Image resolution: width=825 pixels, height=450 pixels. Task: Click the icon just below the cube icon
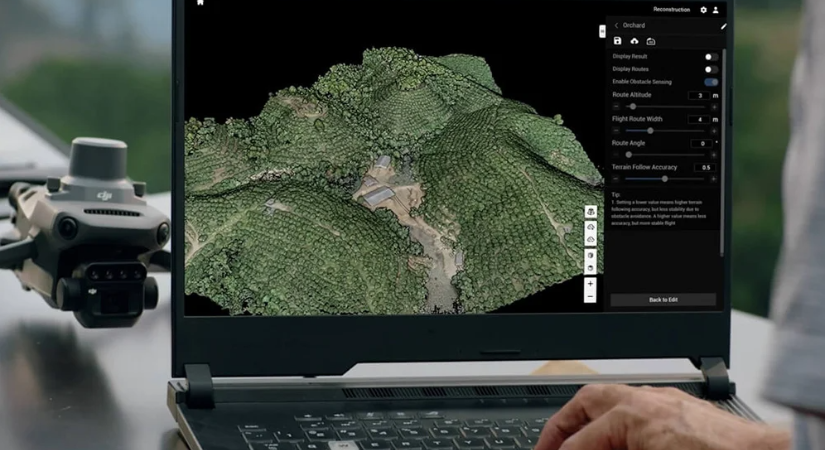[590, 268]
